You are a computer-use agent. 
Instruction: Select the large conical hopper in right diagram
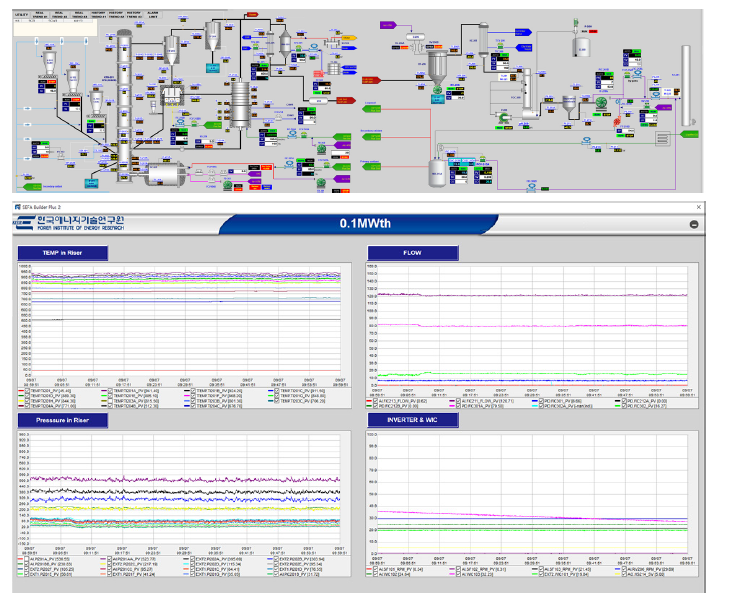tap(438, 66)
